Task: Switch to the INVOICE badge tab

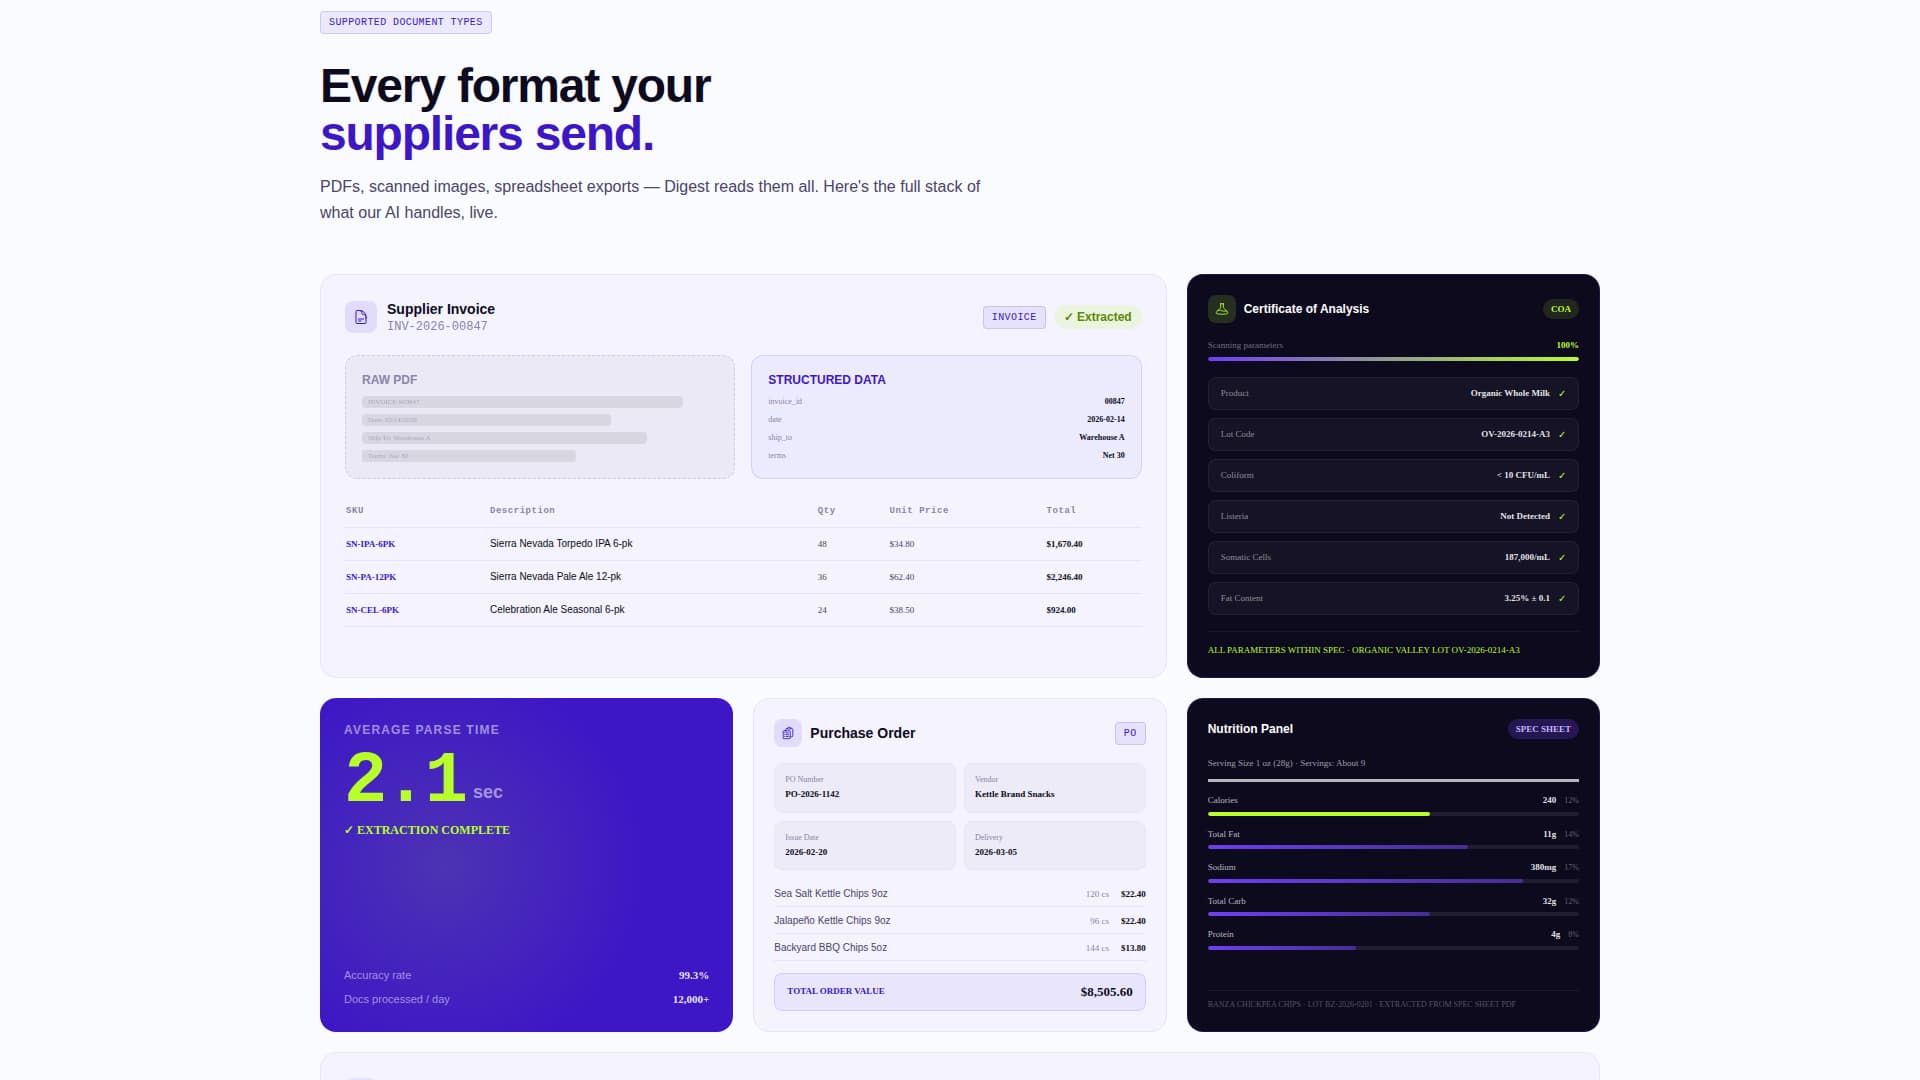Action: click(1013, 317)
